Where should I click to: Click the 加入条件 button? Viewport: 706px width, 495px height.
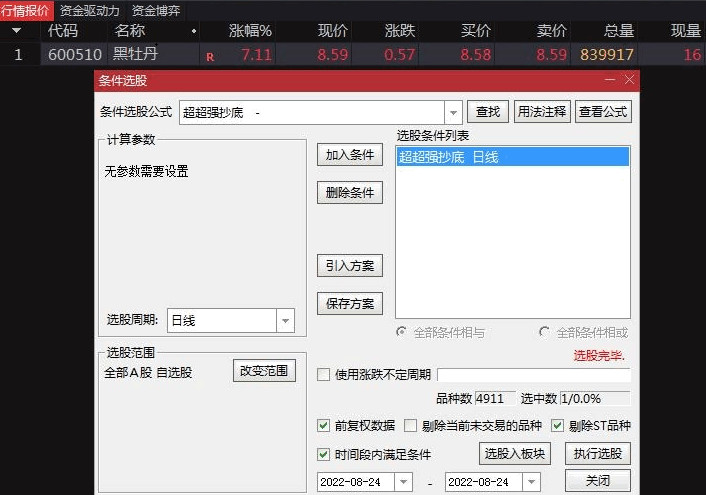[x=350, y=154]
